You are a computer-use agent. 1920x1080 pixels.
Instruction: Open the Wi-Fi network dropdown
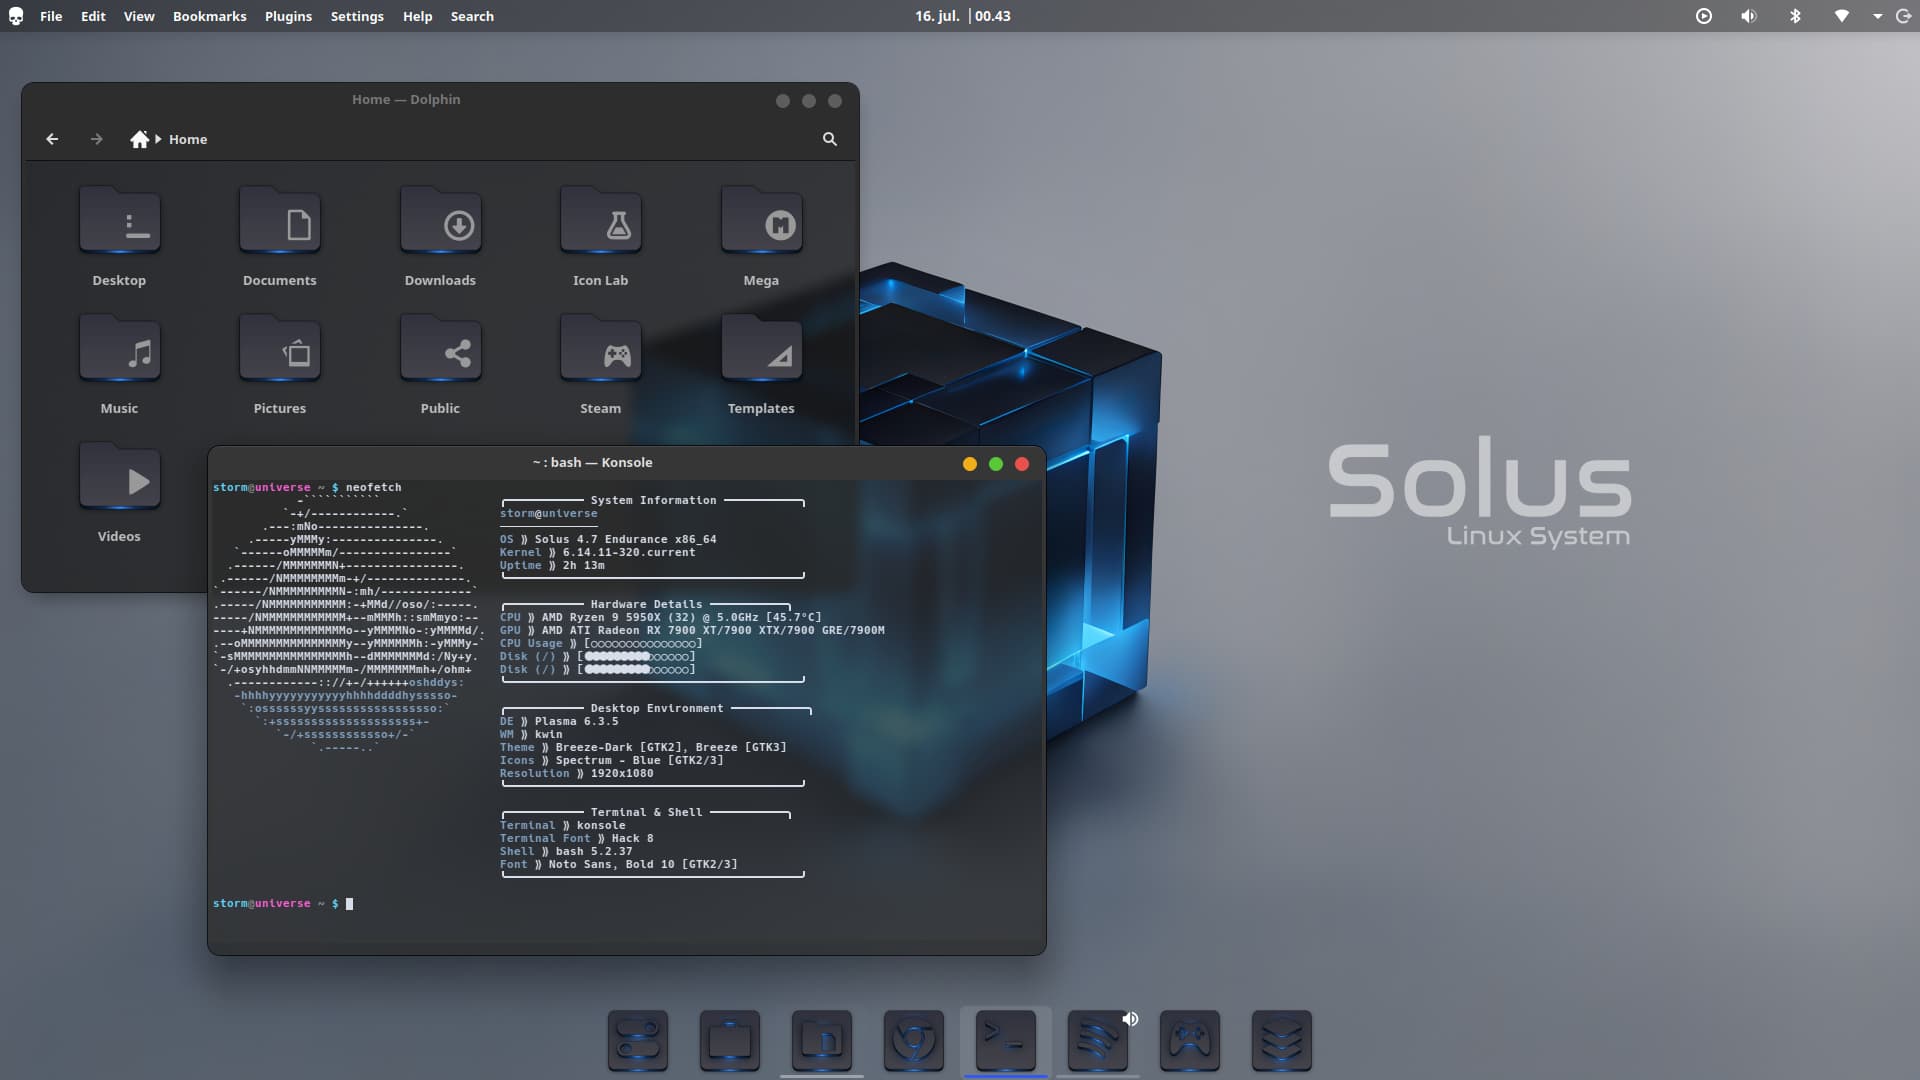pyautogui.click(x=1841, y=16)
